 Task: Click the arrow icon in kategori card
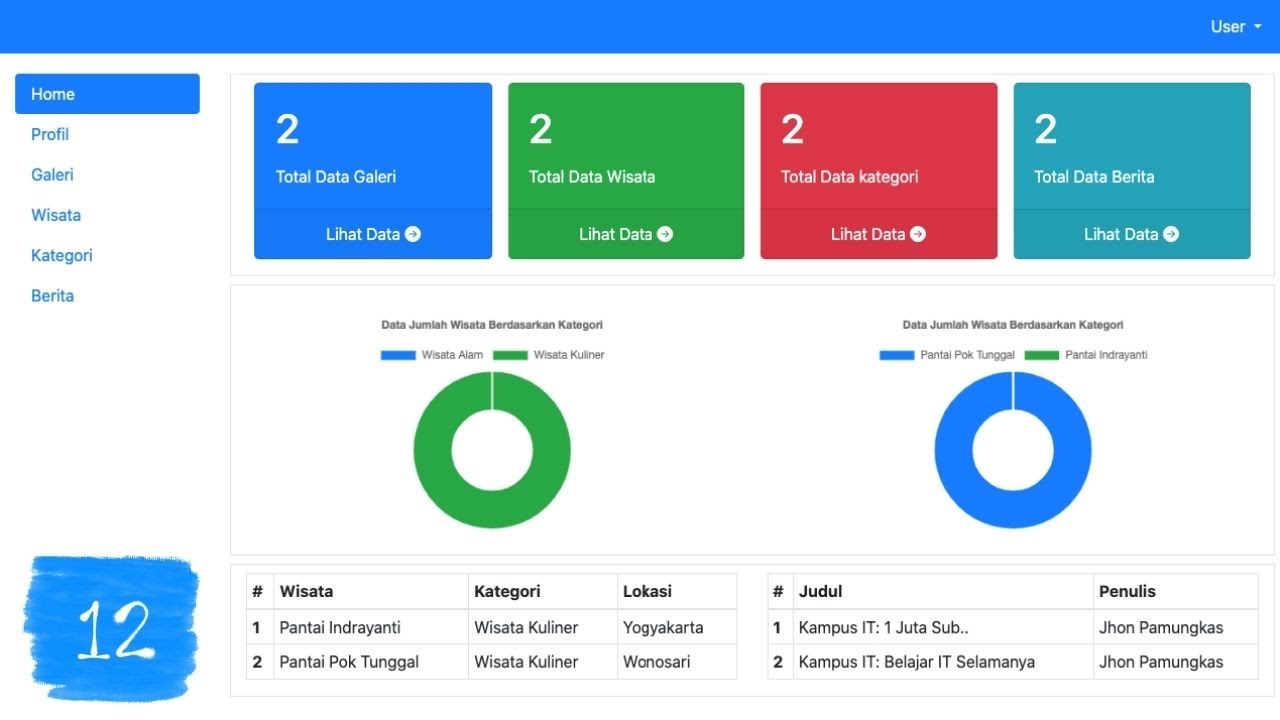(x=918, y=234)
